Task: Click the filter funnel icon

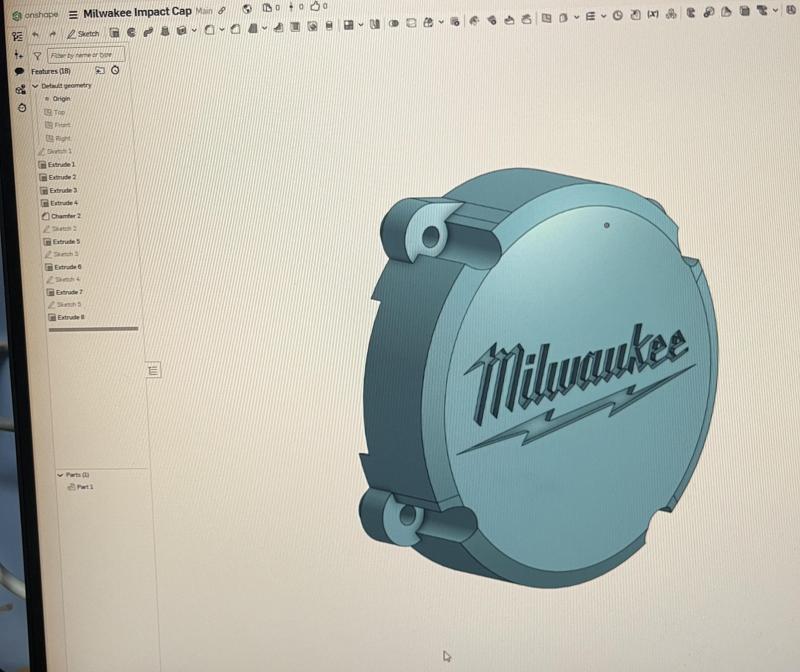Action: coord(37,56)
